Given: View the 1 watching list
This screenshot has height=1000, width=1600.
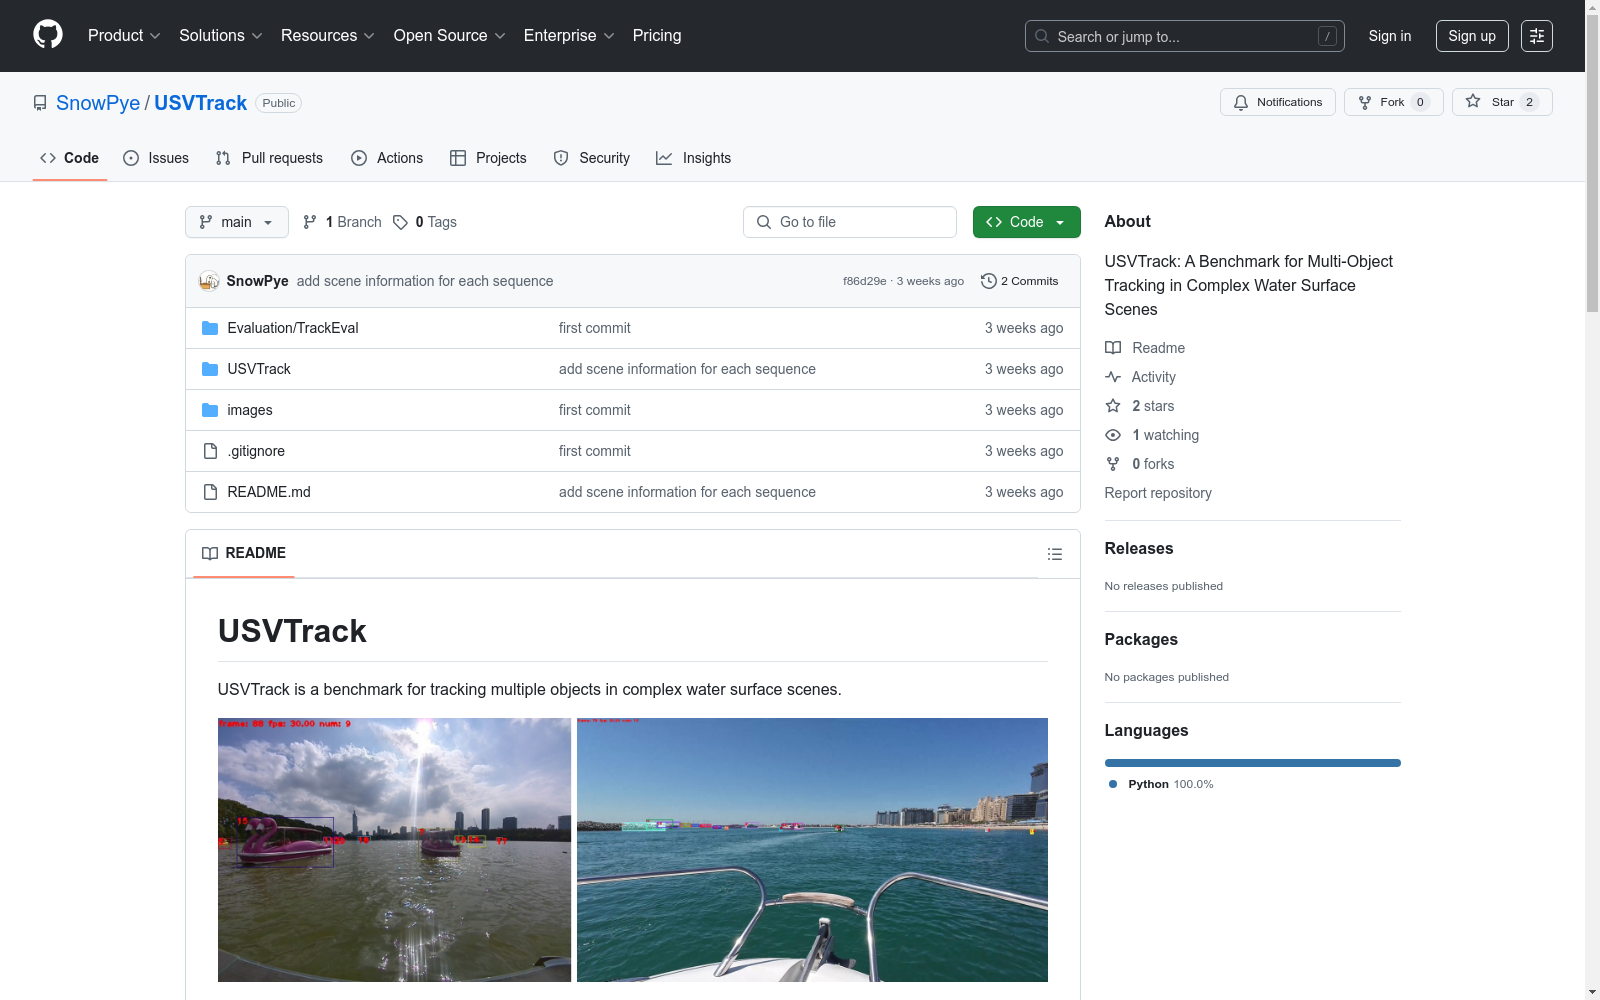Looking at the screenshot, I should 1152,435.
